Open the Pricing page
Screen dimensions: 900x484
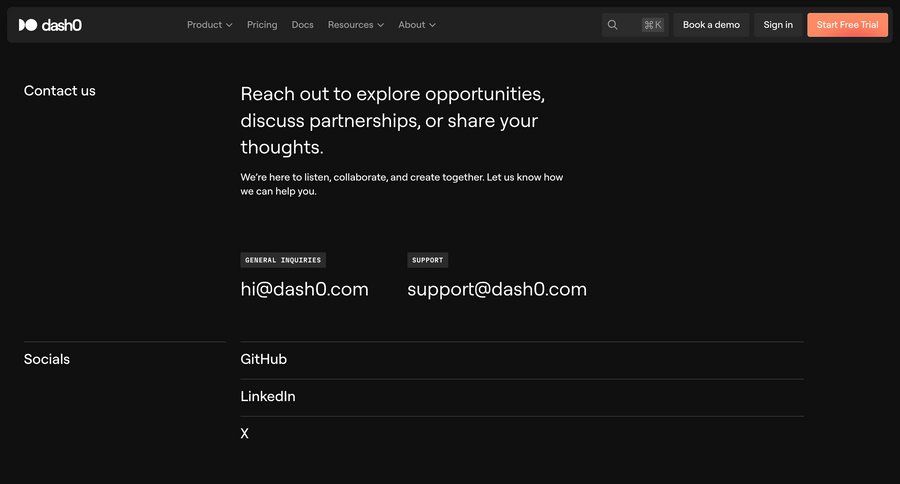click(x=262, y=25)
